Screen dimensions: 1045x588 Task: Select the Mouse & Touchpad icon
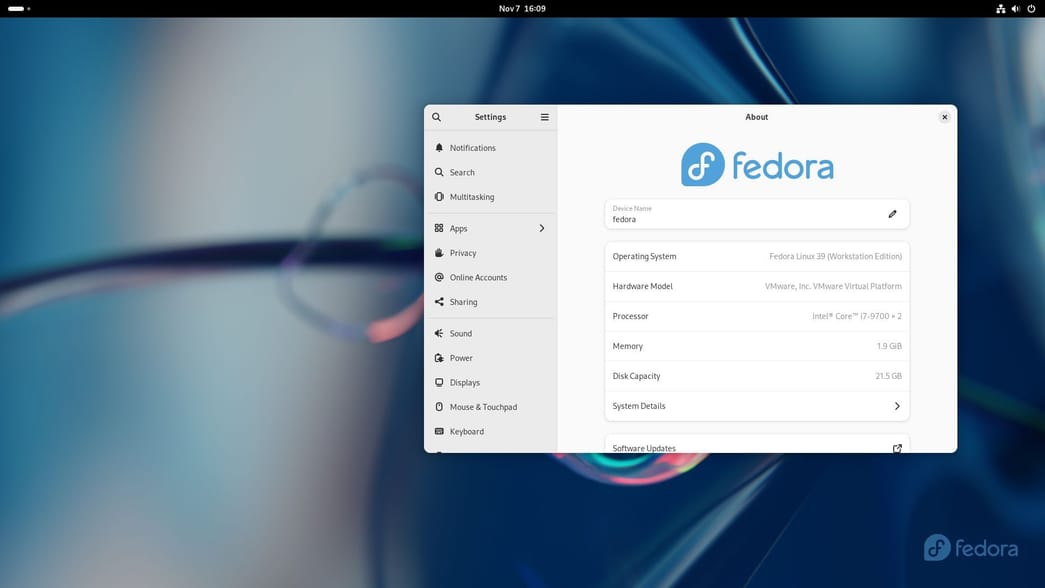tap(438, 406)
